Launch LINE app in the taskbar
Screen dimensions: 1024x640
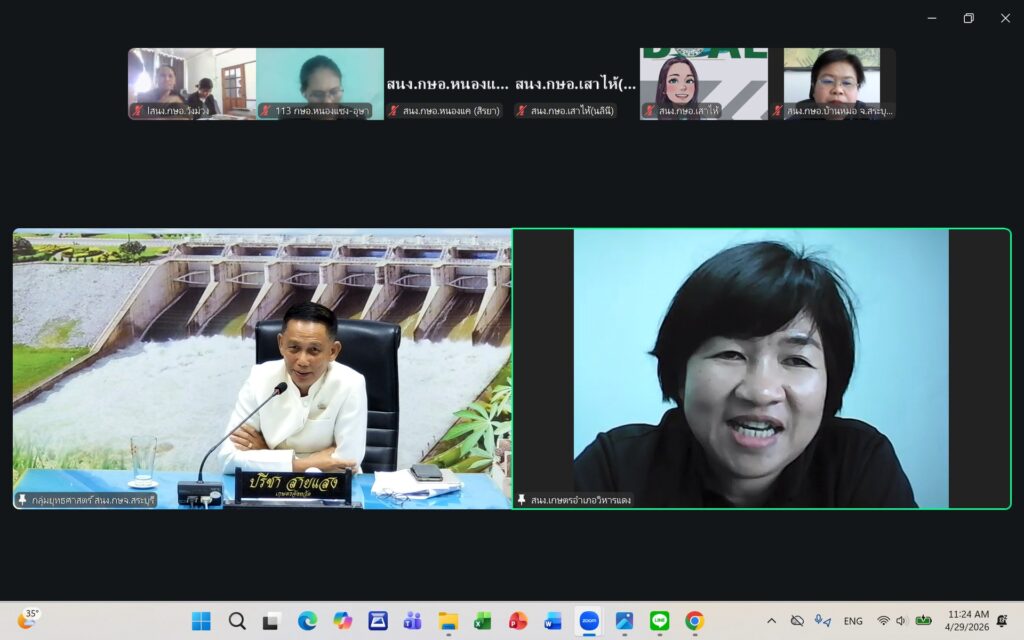click(659, 621)
